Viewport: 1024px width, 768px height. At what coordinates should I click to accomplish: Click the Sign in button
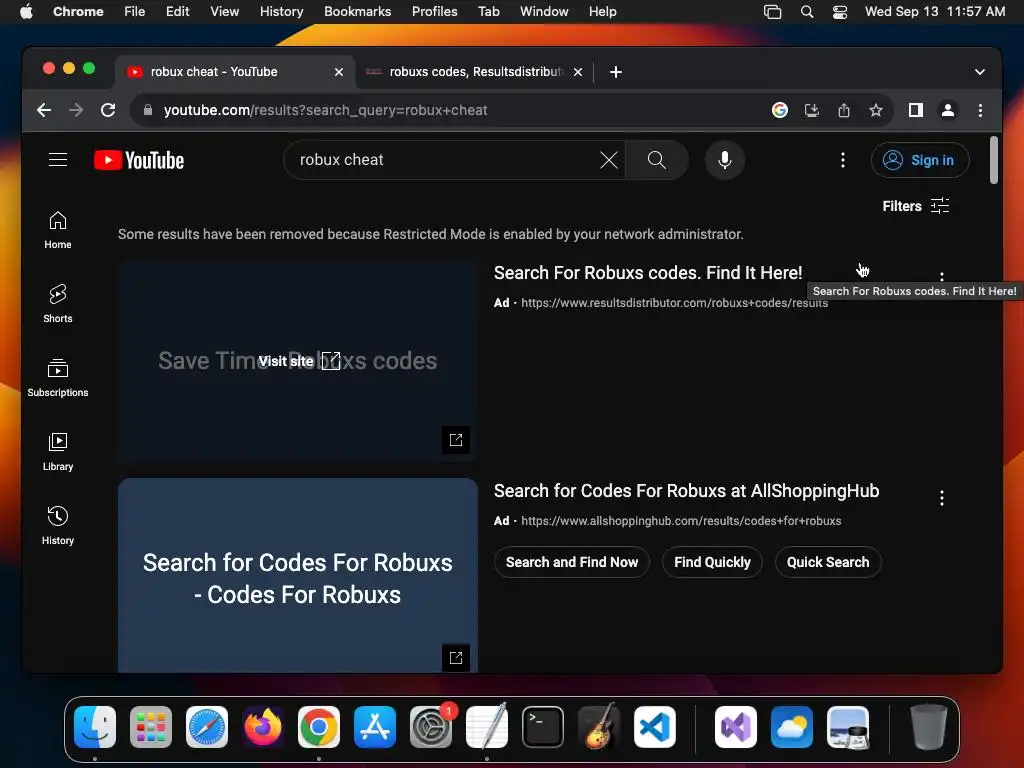[920, 160]
